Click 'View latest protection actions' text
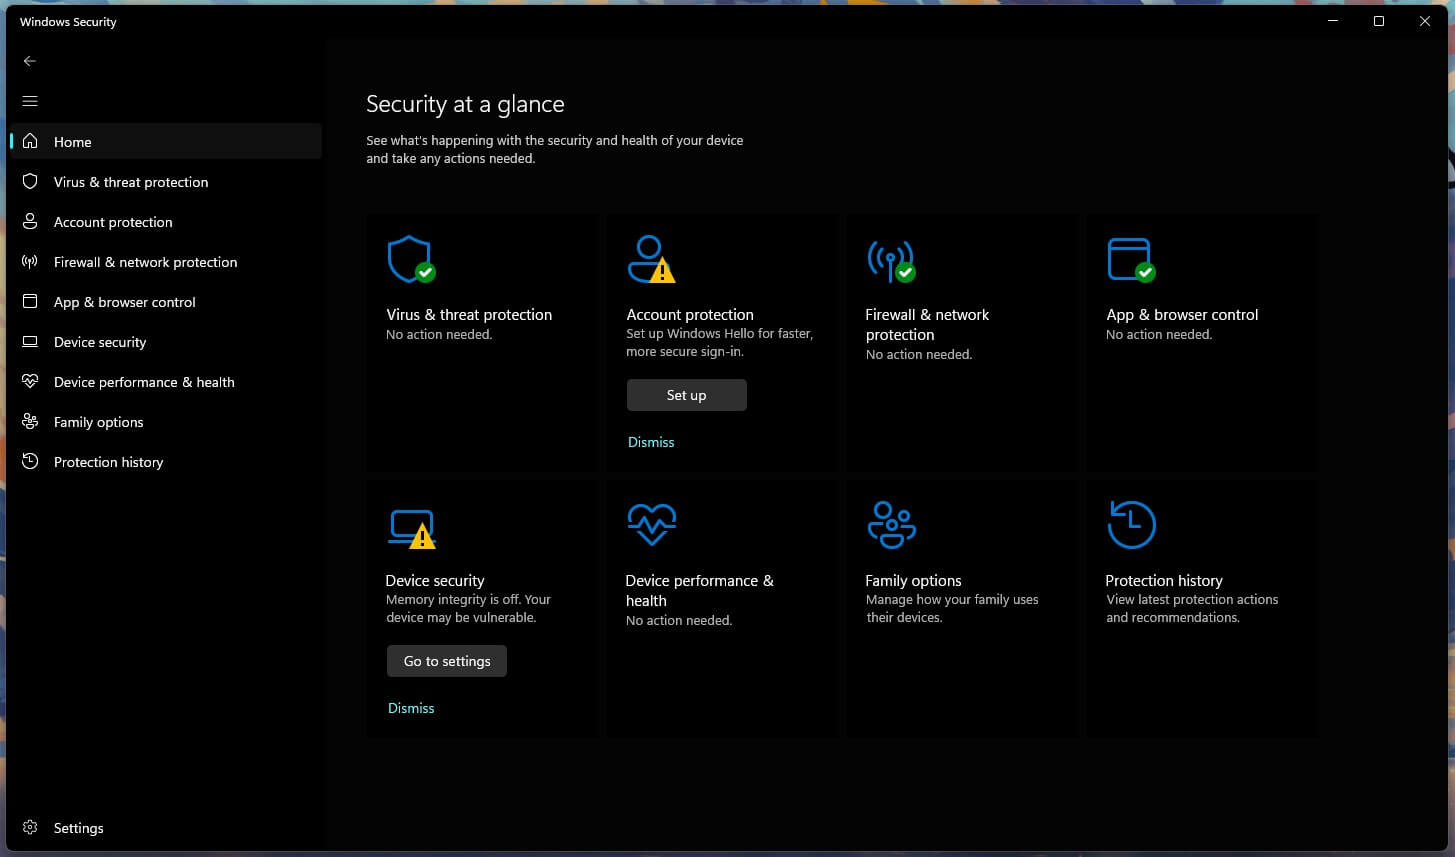The image size is (1455, 857). [1192, 608]
